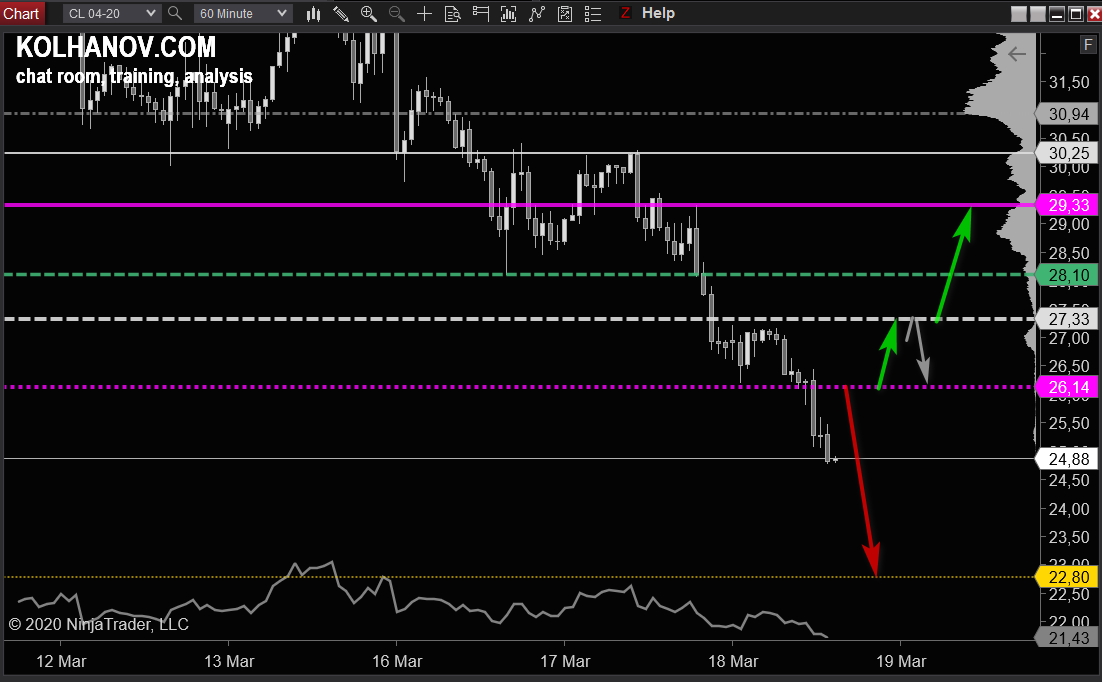Open the strategies line-graph icon
This screenshot has height=682, width=1102.
point(537,13)
